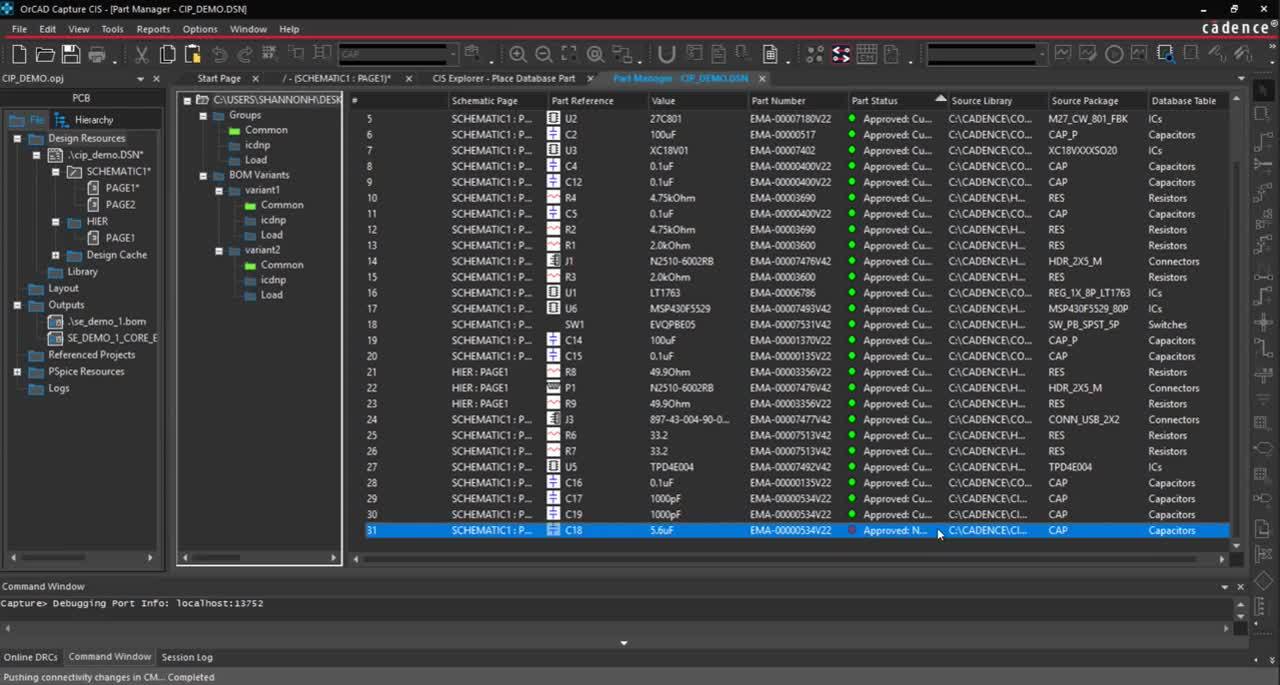Image resolution: width=1280 pixels, height=685 pixels.
Task: Save the current project
Action: [x=71, y=54]
